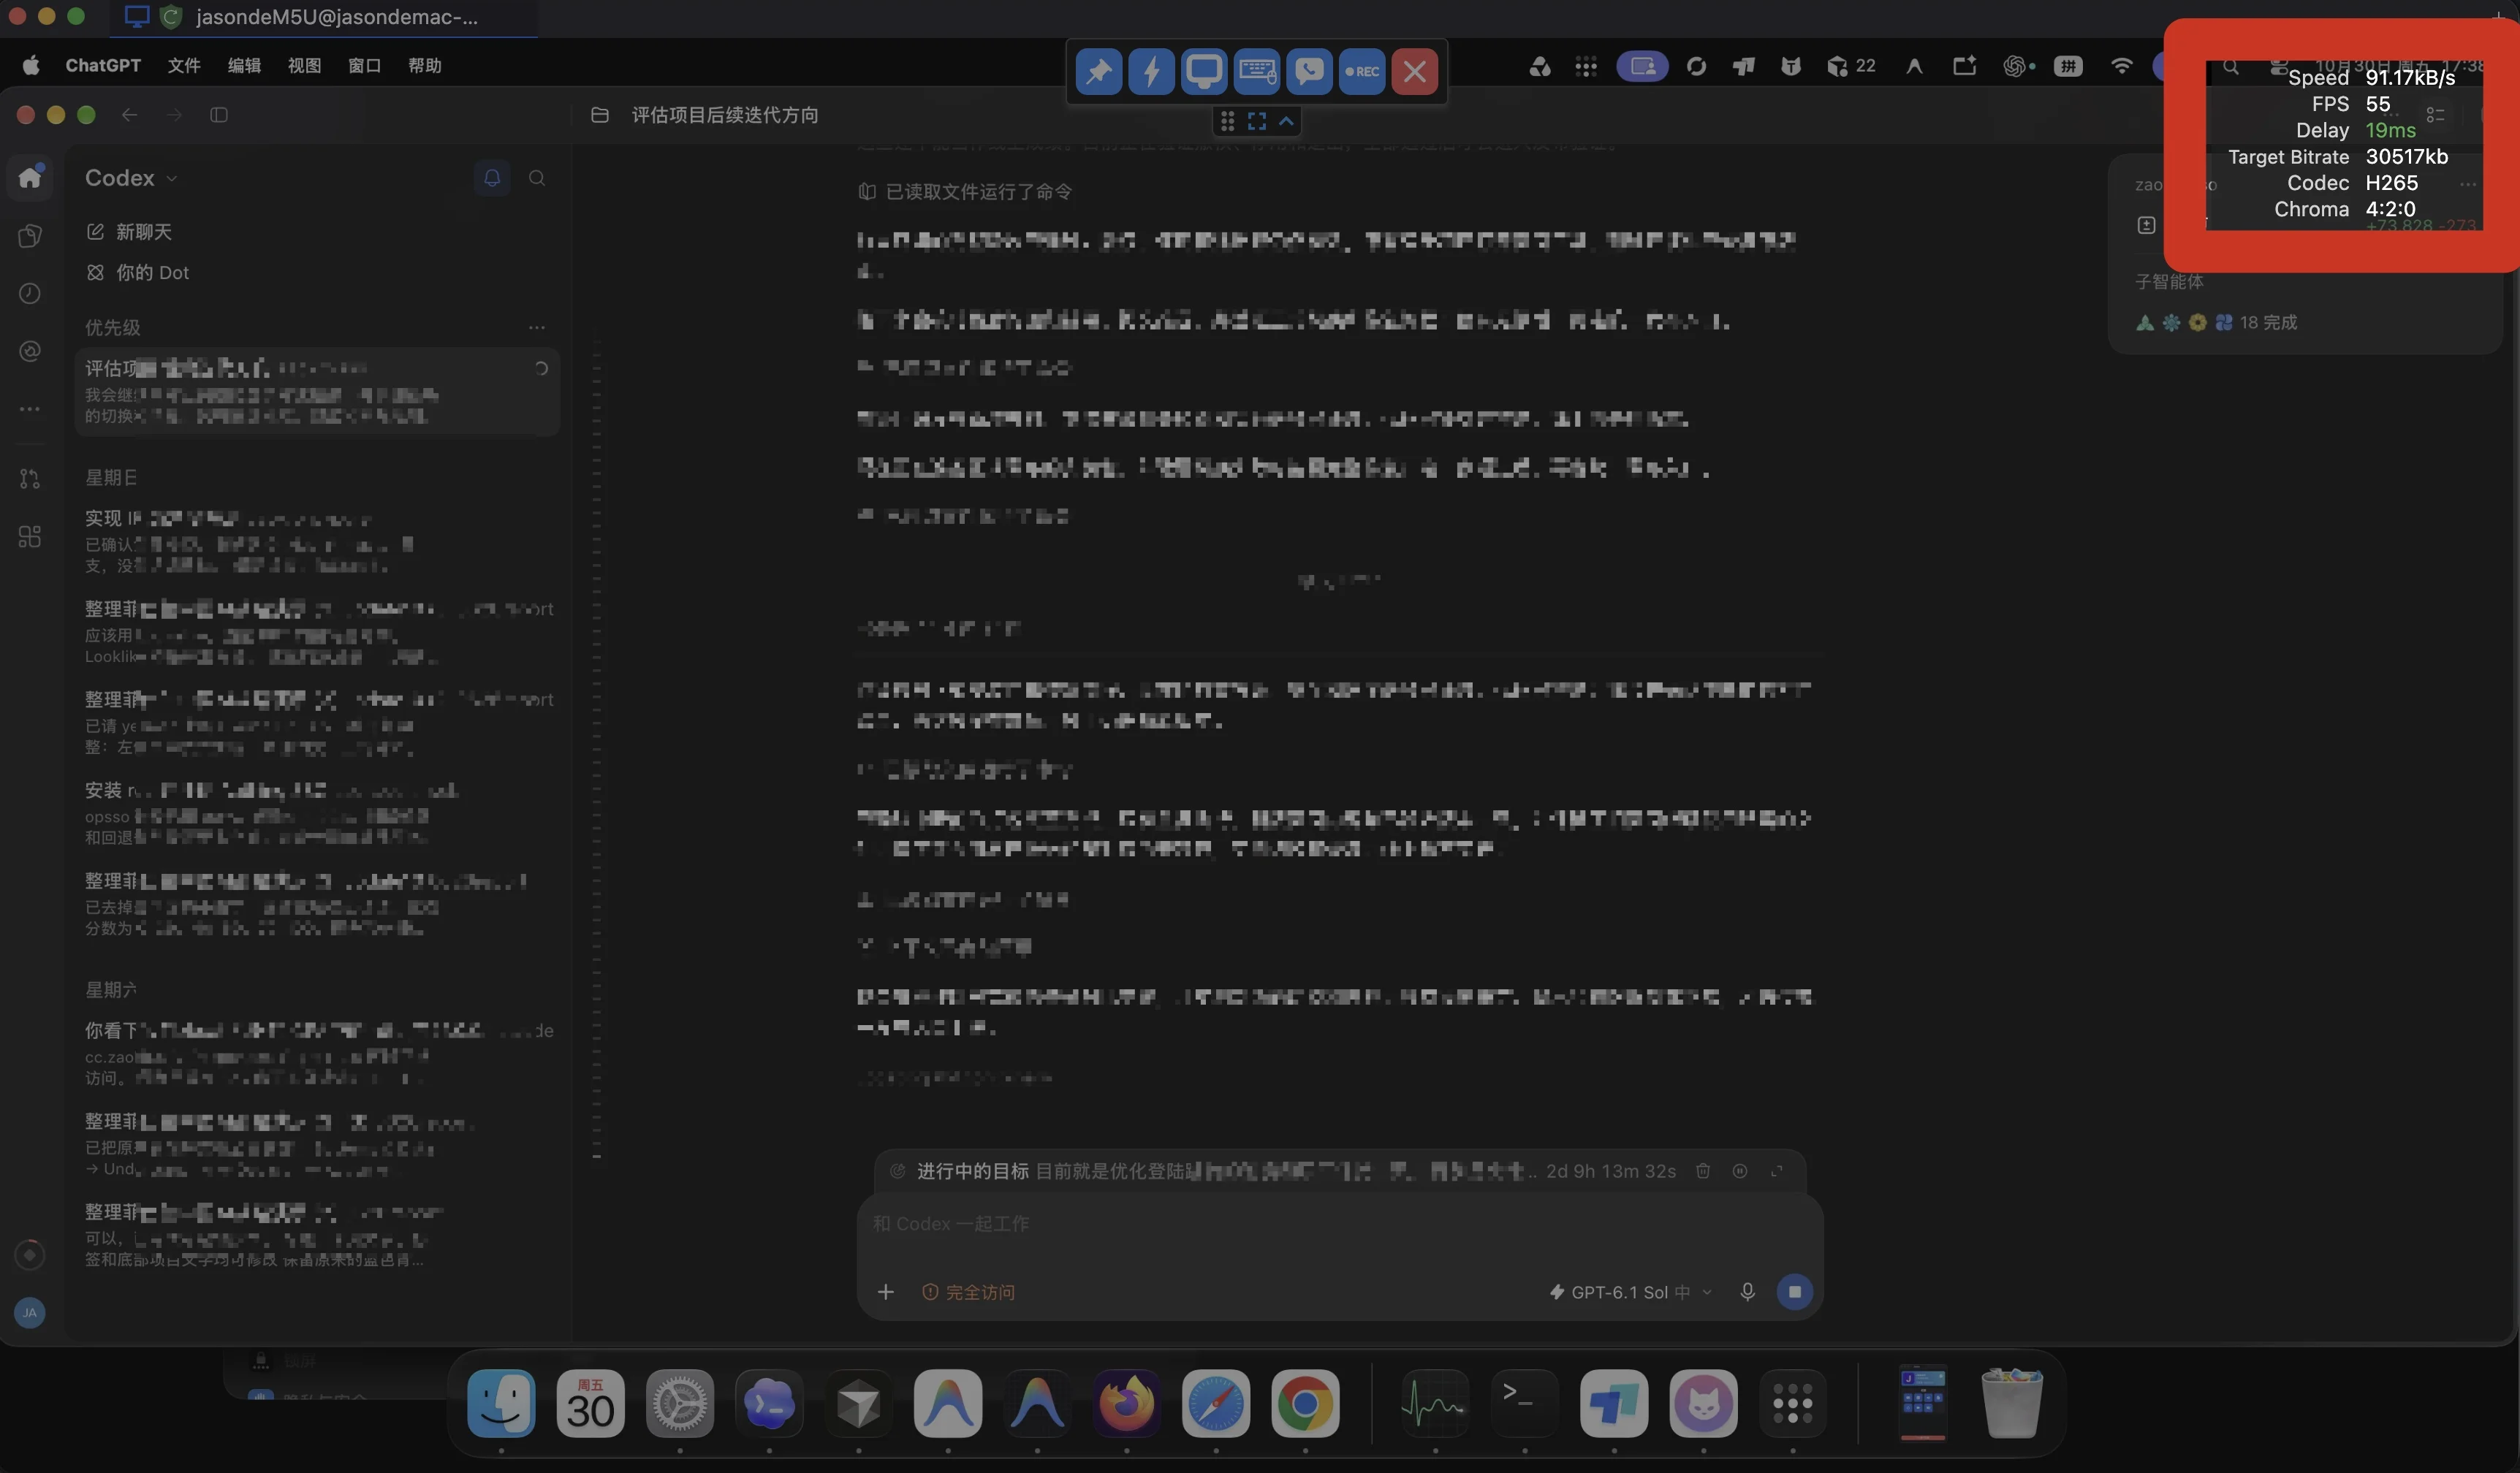Search chats with the sidebar magnifier
Image resolution: width=2520 pixels, height=1473 pixels.
click(x=537, y=178)
